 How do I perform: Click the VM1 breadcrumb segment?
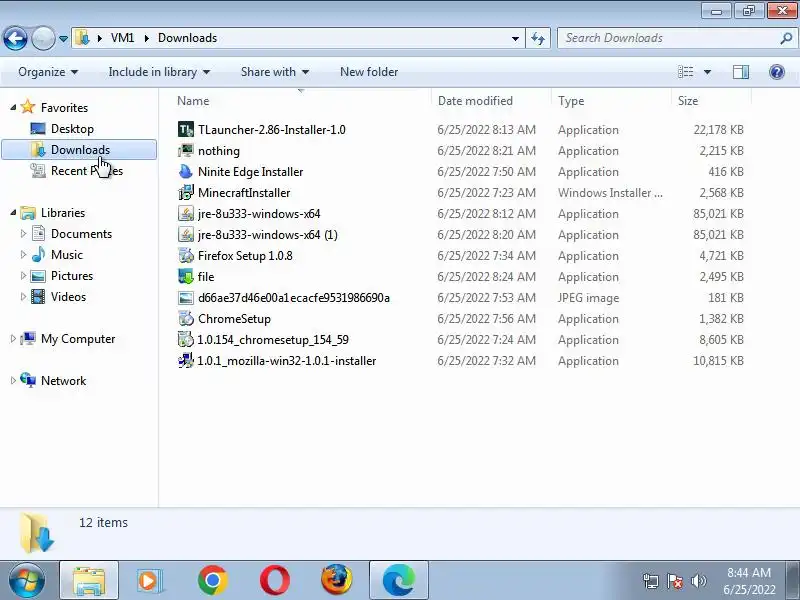point(122,38)
